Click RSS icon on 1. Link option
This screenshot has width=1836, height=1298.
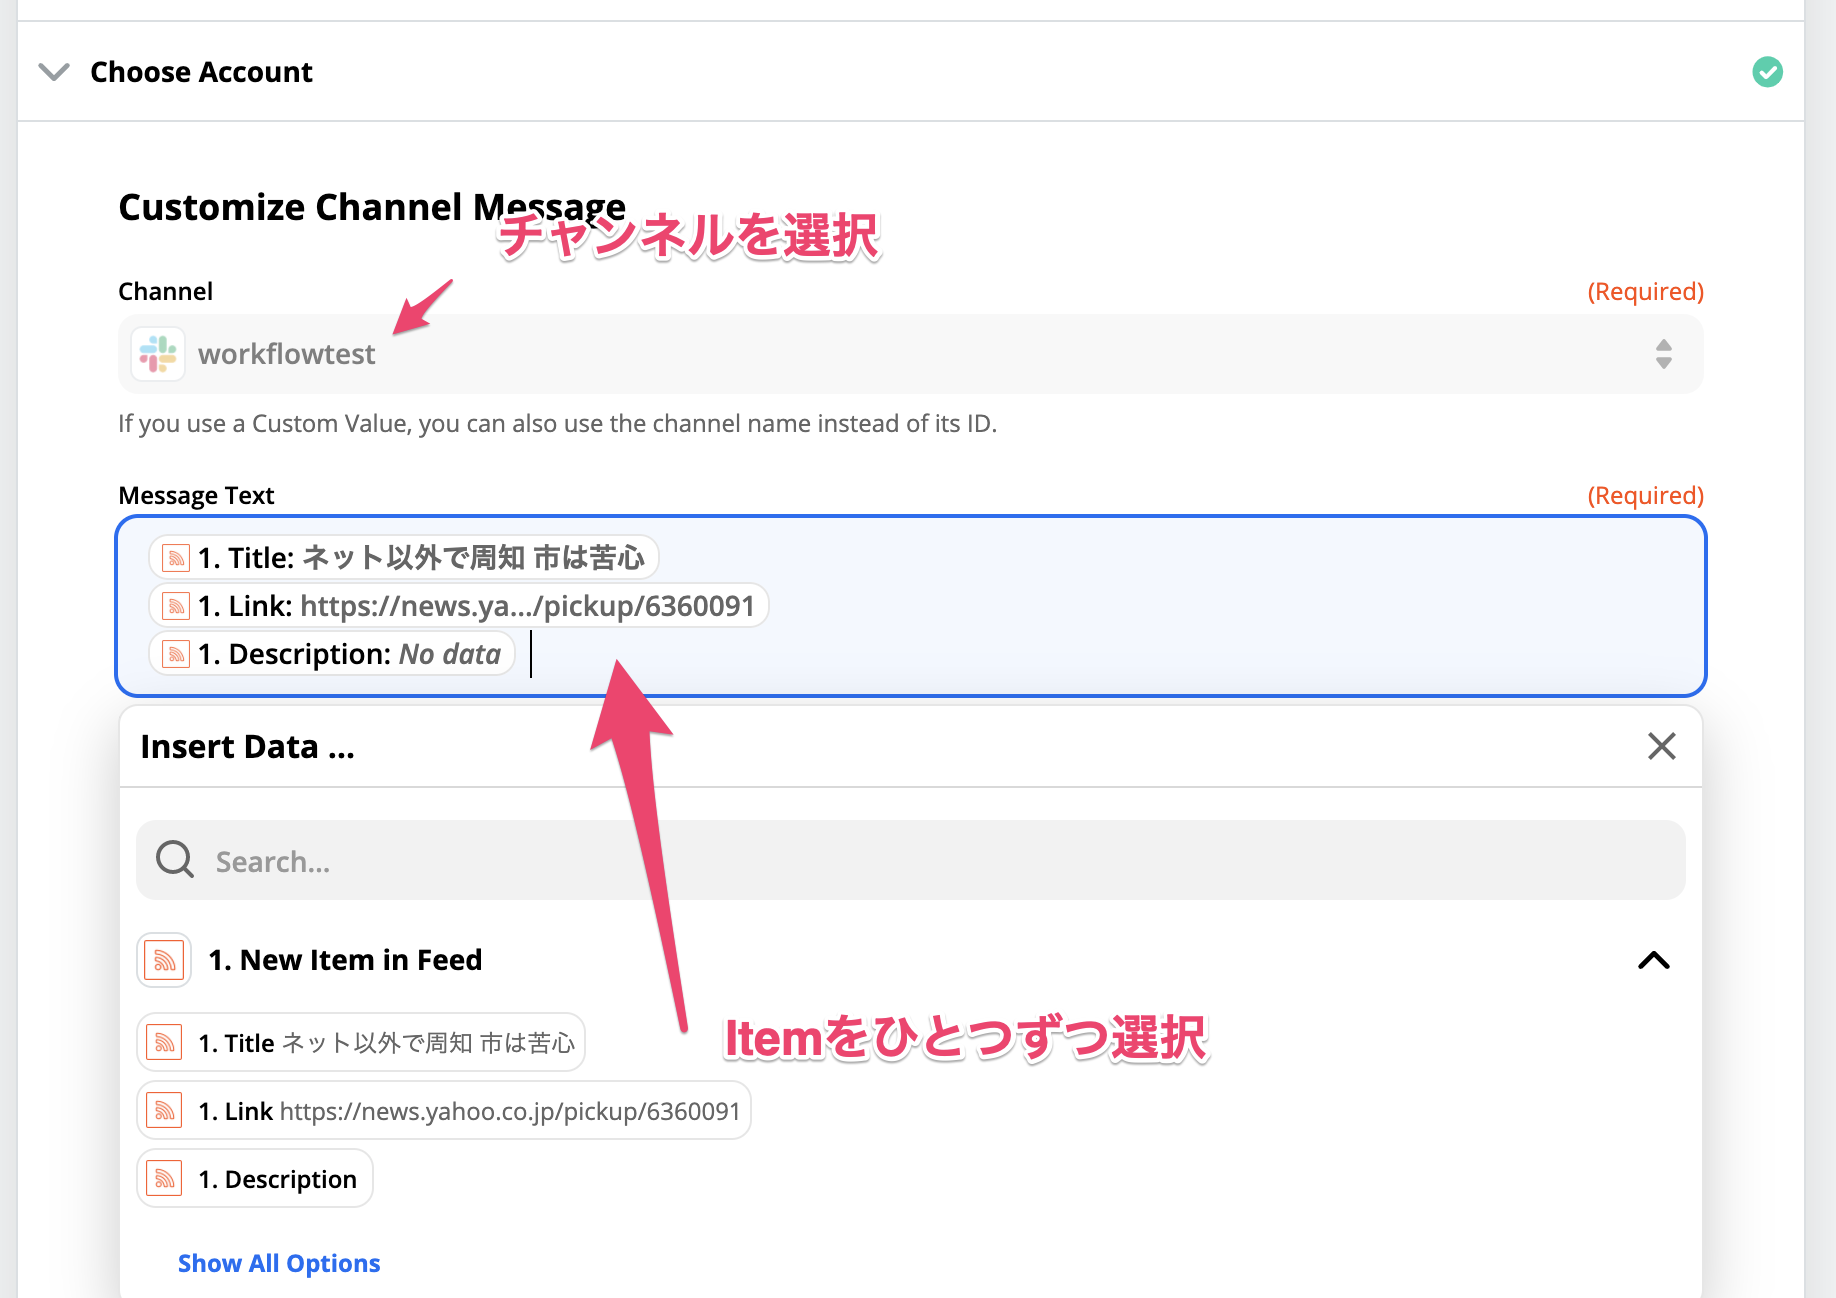click(164, 1111)
